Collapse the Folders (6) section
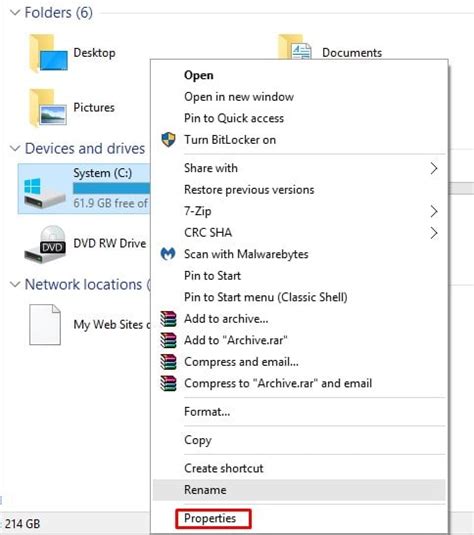Viewport: 474px width, 535px height. tap(15, 13)
